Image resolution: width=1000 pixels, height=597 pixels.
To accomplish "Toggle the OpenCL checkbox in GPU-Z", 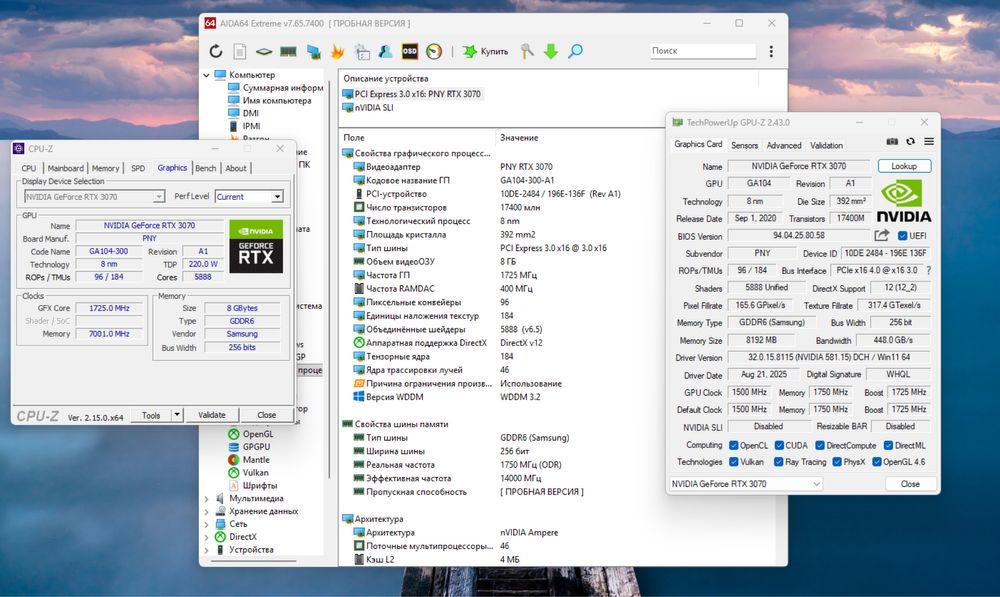I will 733,445.
